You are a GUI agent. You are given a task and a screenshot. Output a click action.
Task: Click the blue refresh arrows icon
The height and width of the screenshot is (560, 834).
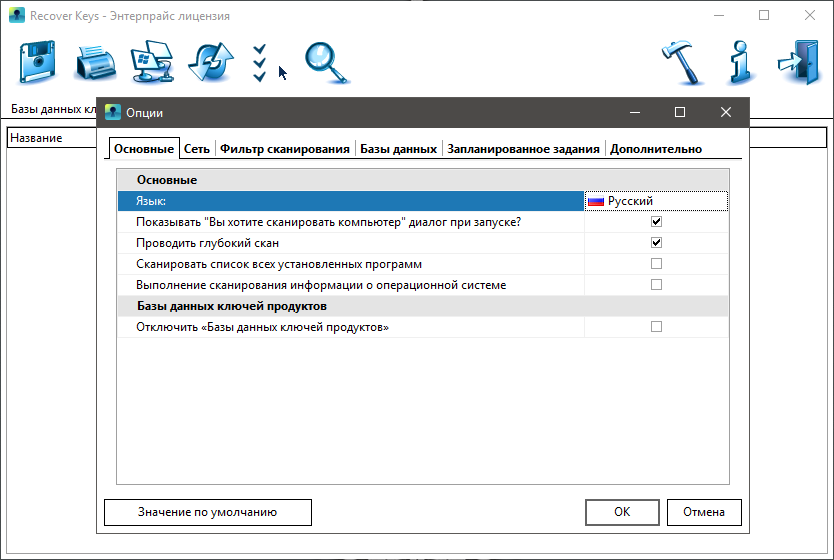tap(211, 62)
